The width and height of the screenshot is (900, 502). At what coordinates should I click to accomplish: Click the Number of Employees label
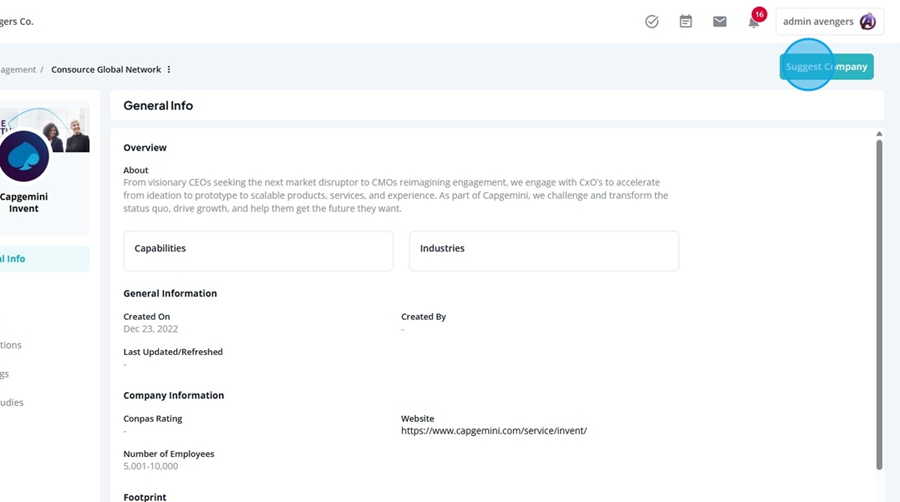pyautogui.click(x=169, y=454)
